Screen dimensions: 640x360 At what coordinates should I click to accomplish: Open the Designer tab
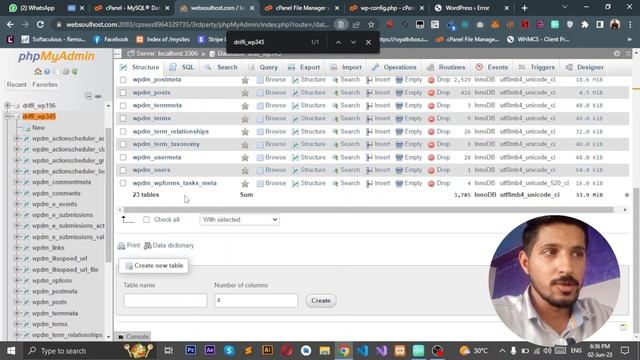585,67
